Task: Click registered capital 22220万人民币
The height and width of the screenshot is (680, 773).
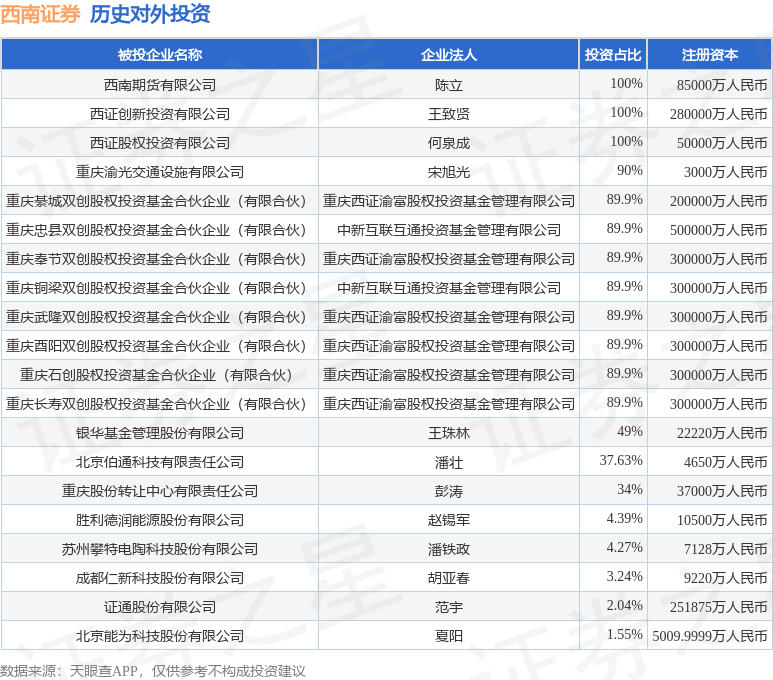Action: 722,433
